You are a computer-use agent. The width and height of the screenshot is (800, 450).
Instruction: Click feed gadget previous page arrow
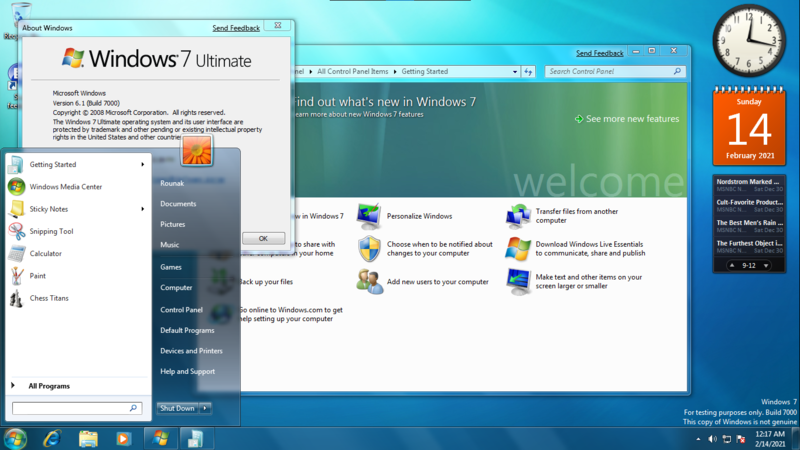(732, 265)
